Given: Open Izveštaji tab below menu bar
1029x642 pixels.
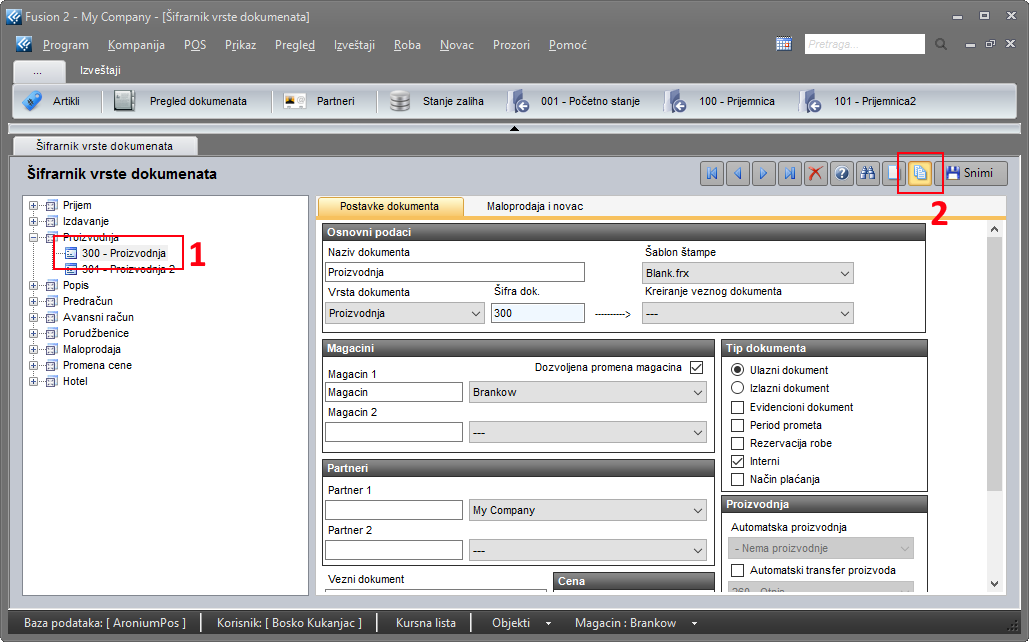Looking at the screenshot, I should (x=100, y=70).
